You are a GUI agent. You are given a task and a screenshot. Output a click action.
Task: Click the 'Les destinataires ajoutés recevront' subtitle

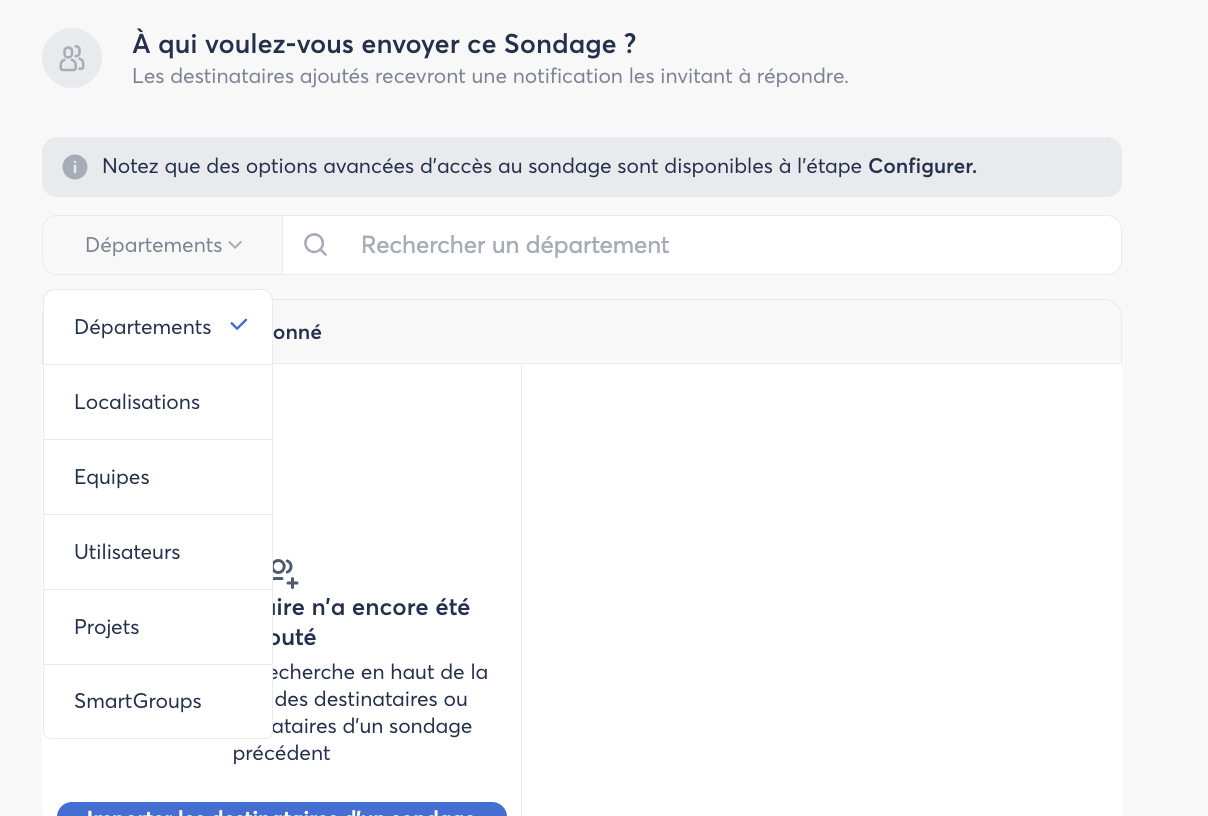click(x=490, y=77)
